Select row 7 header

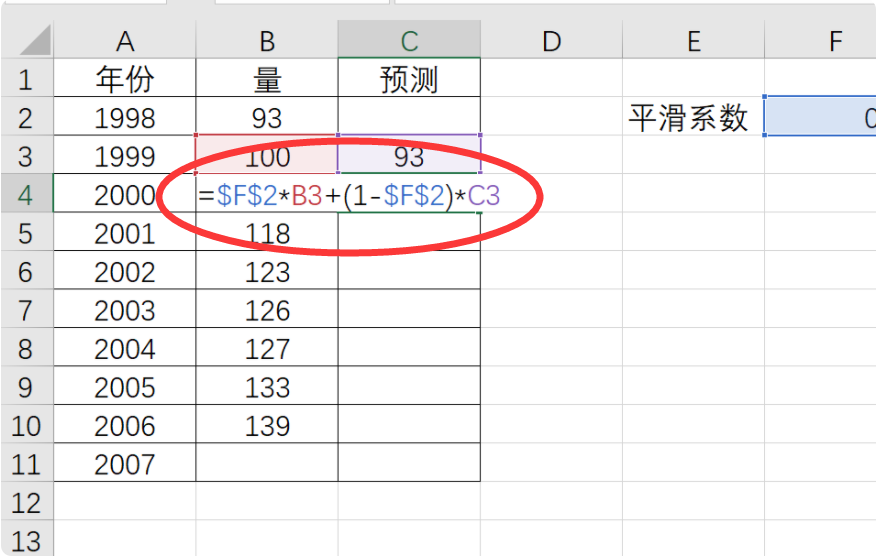click(27, 309)
